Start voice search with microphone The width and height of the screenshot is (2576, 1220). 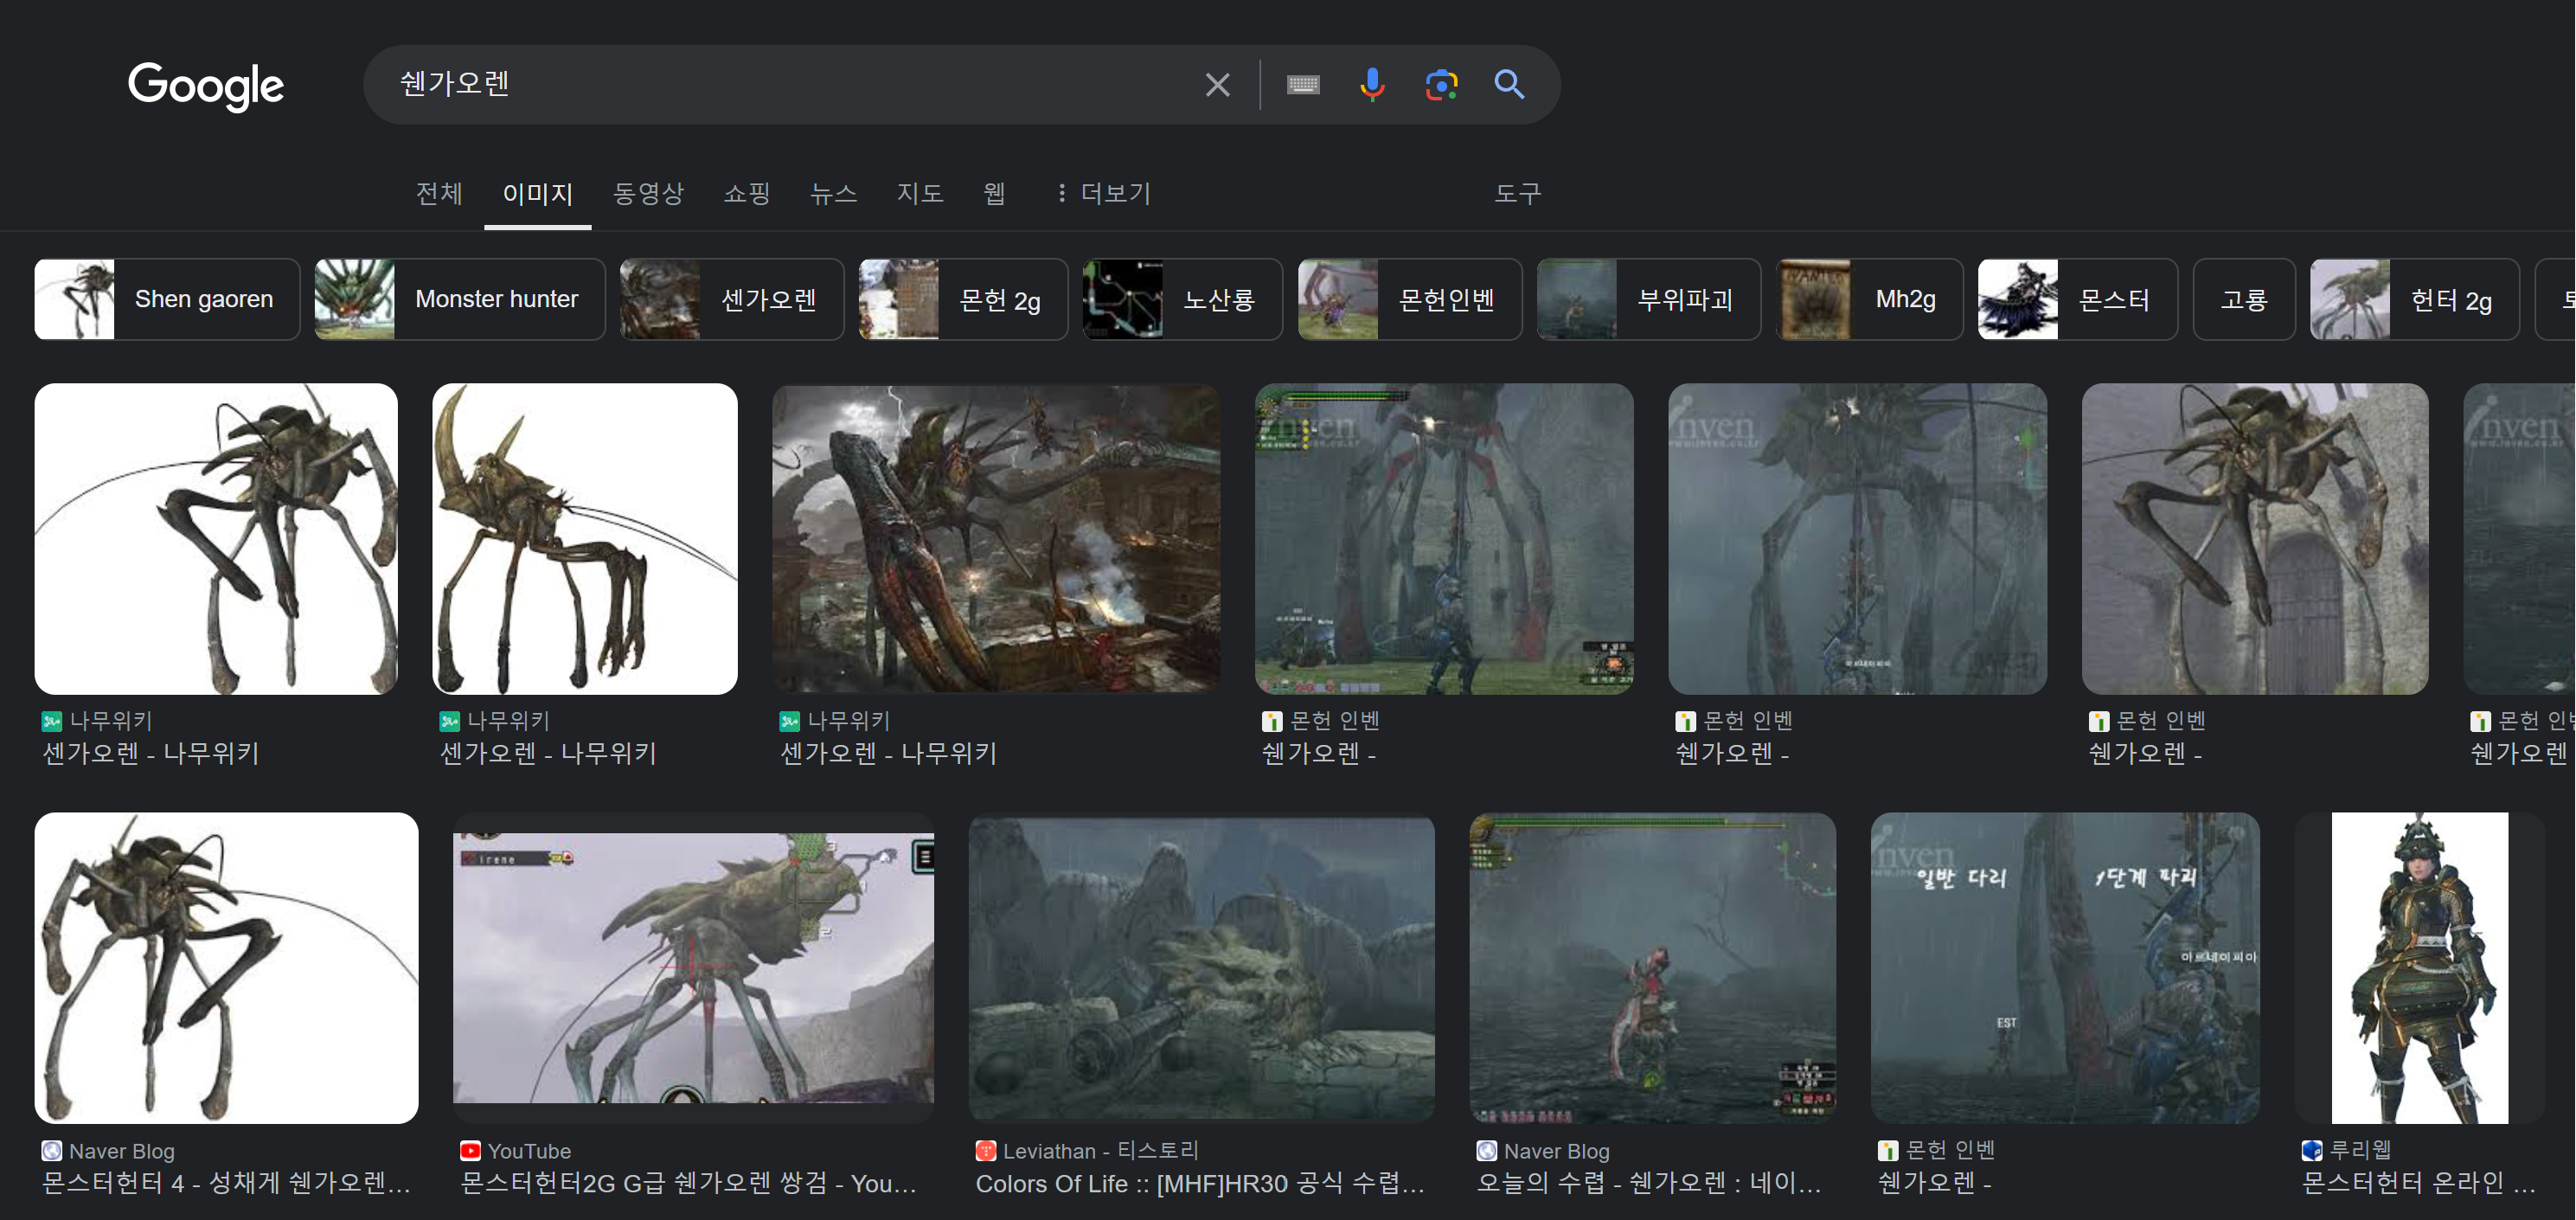(1372, 85)
